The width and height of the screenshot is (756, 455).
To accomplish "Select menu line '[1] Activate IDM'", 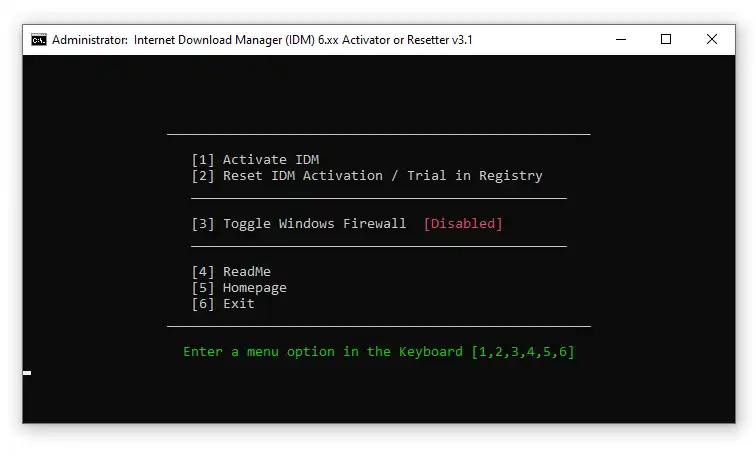I will coord(255,160).
